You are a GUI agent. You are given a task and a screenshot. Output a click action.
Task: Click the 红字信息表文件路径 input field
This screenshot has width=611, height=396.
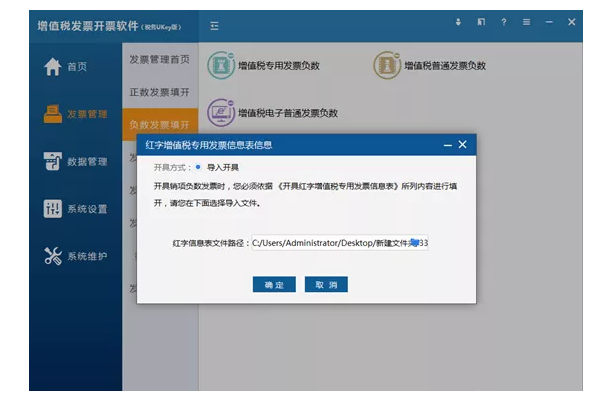pyautogui.click(x=340, y=243)
